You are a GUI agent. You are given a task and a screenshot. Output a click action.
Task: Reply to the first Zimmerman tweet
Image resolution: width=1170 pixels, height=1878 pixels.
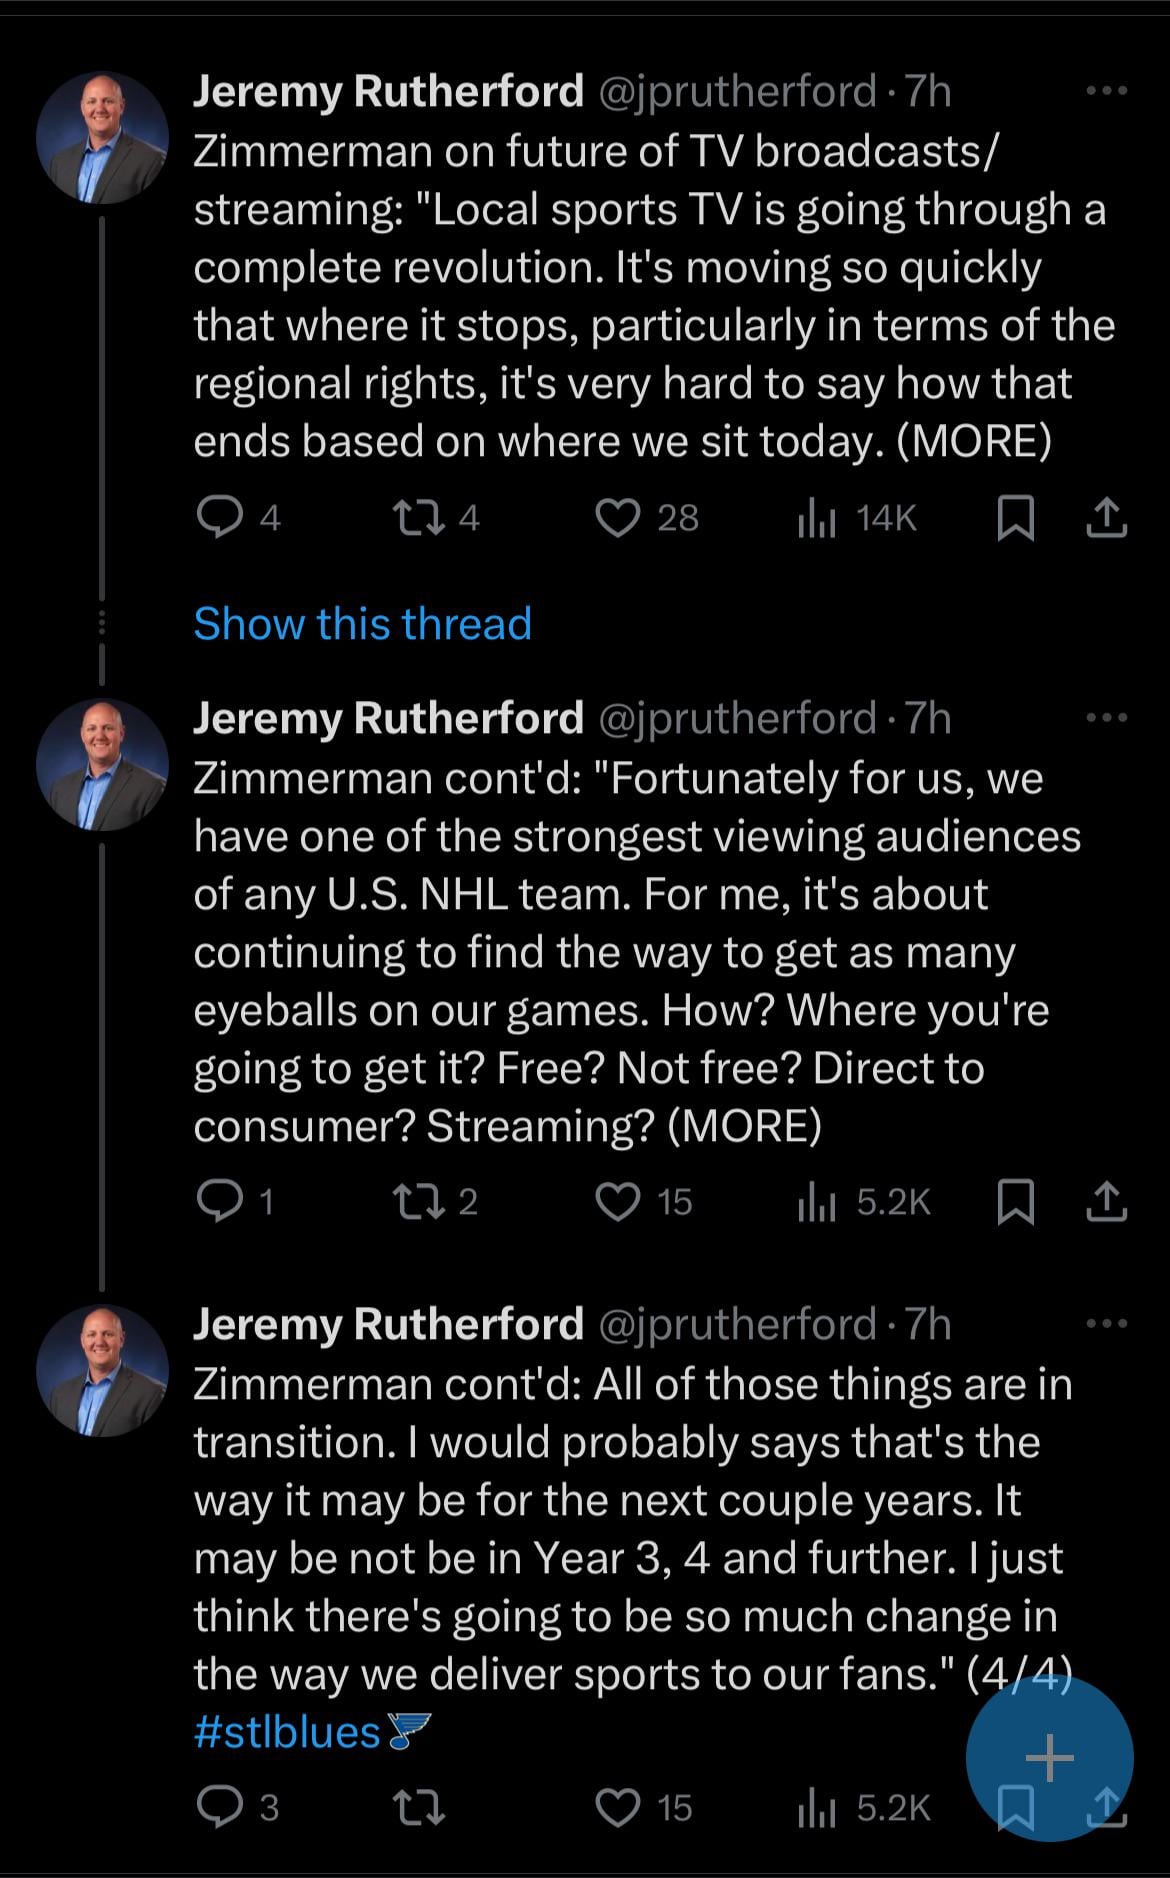click(x=214, y=518)
